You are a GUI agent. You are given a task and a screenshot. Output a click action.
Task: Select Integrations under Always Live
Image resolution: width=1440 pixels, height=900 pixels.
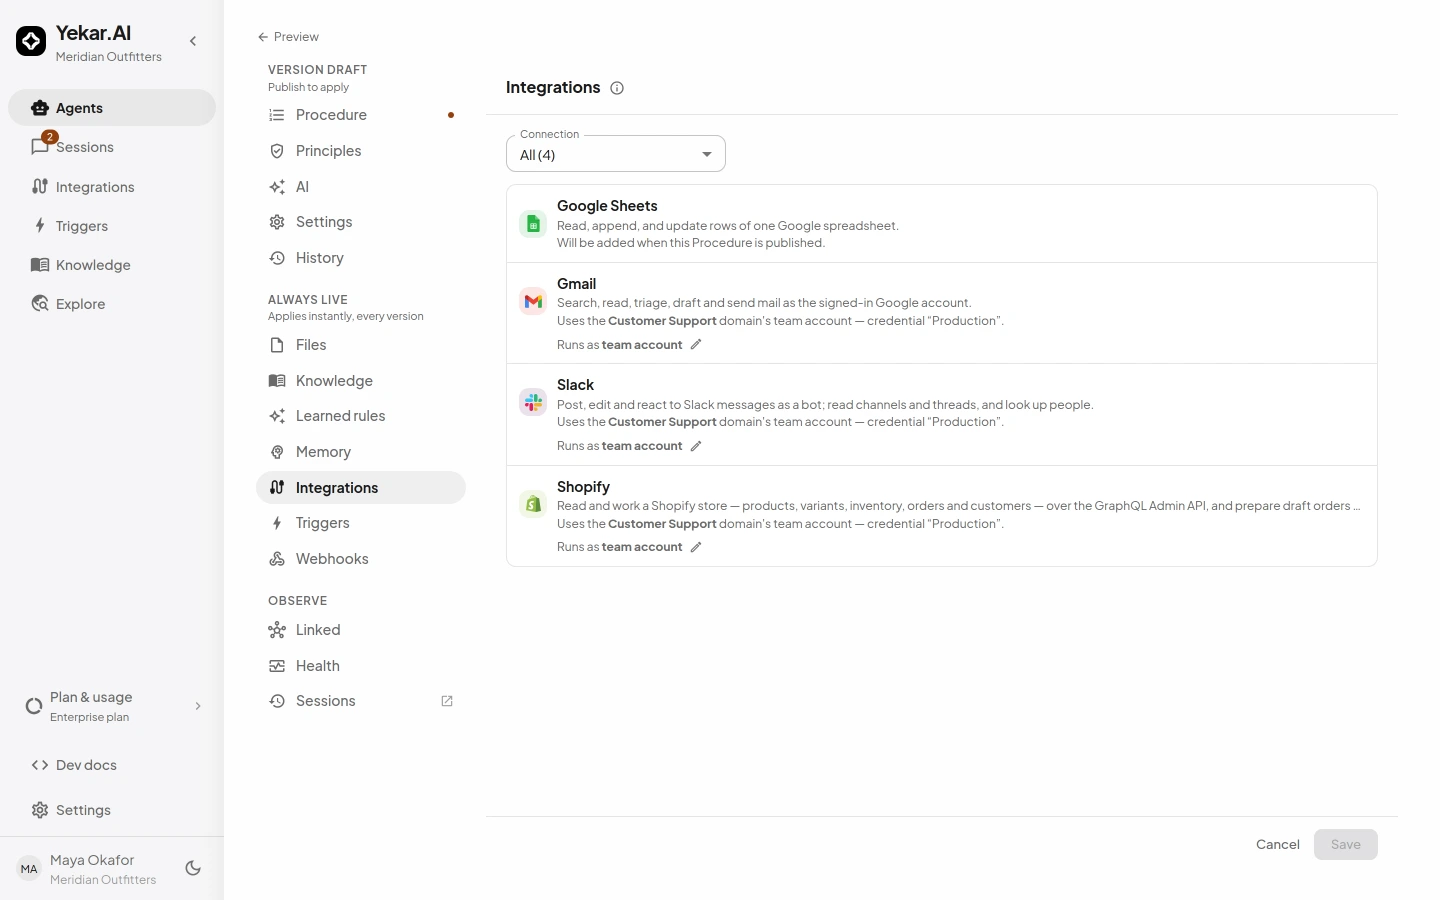pos(361,488)
